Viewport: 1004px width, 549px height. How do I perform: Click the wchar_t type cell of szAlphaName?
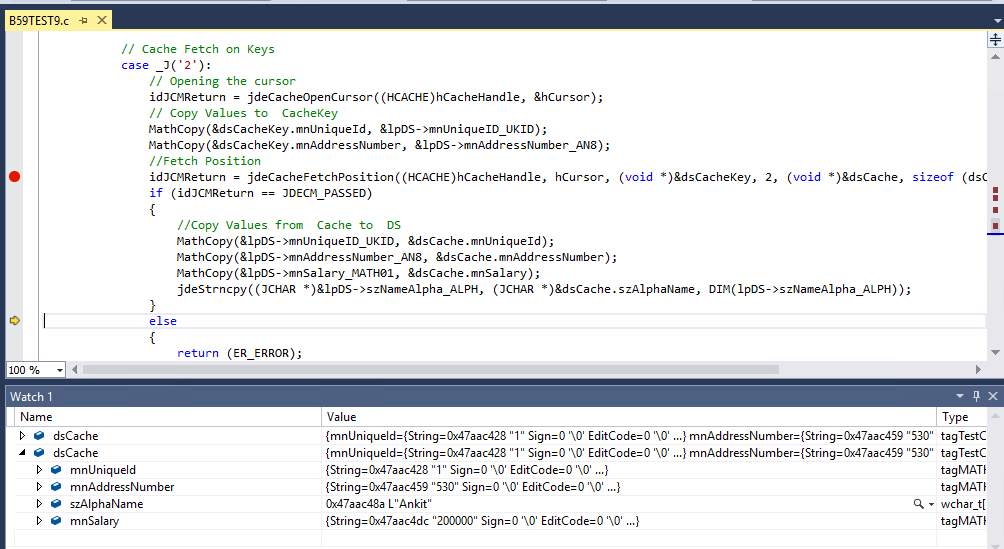click(963, 504)
